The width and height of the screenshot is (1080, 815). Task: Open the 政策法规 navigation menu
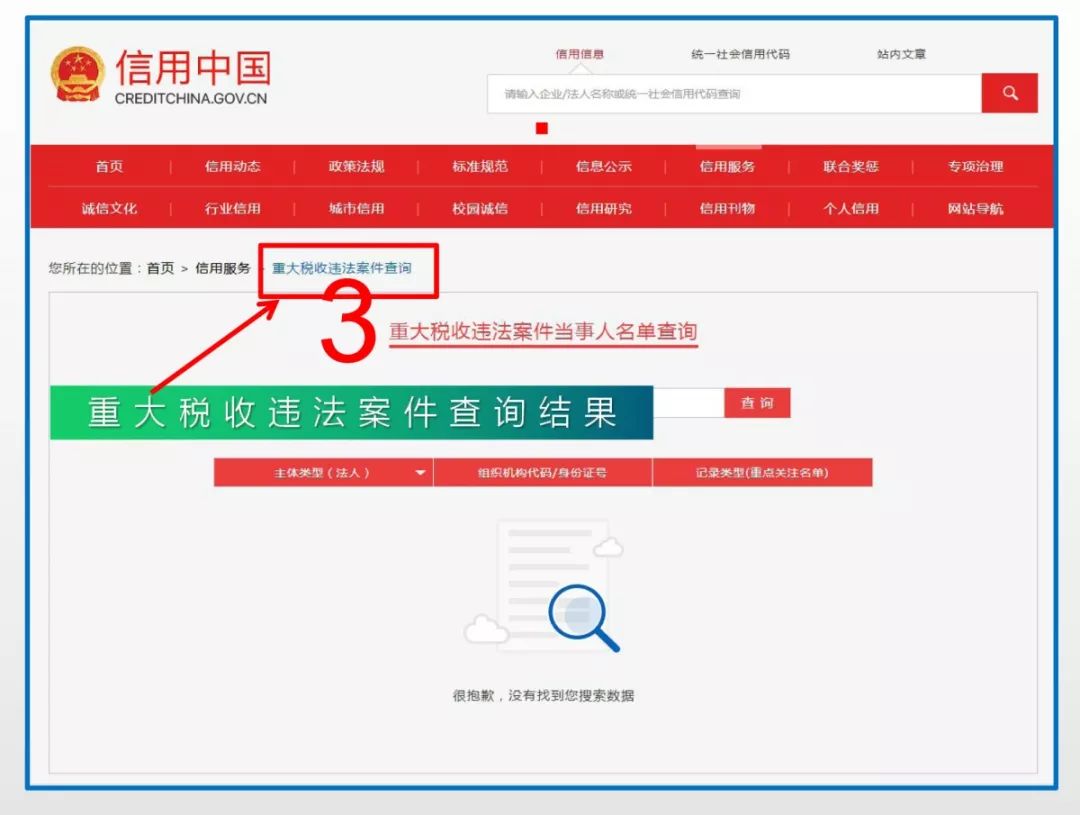[356, 167]
